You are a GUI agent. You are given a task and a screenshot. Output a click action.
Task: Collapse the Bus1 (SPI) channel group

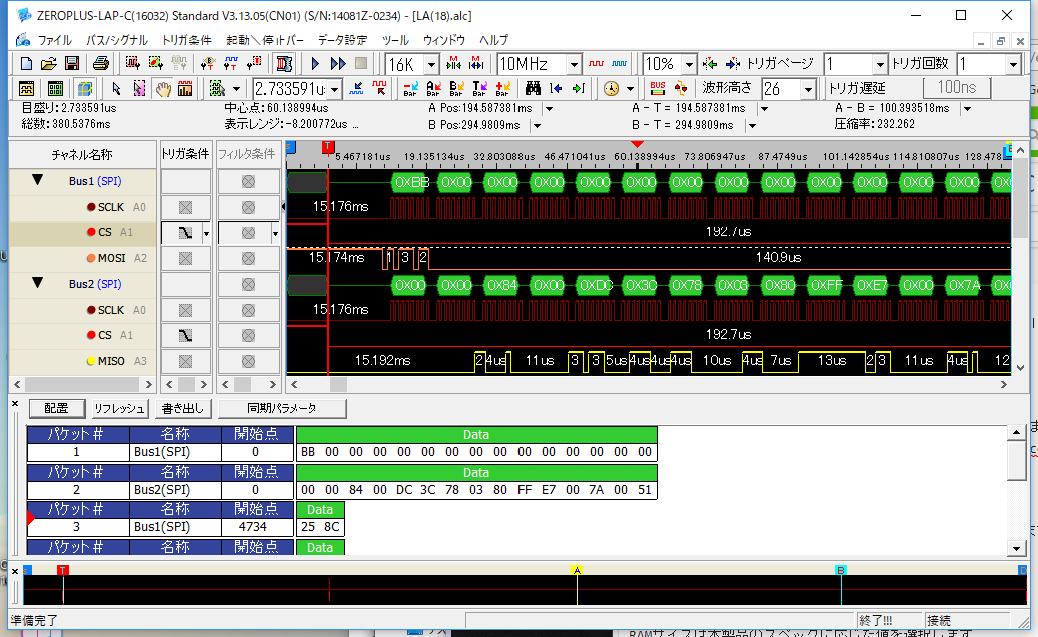pyautogui.click(x=38, y=180)
